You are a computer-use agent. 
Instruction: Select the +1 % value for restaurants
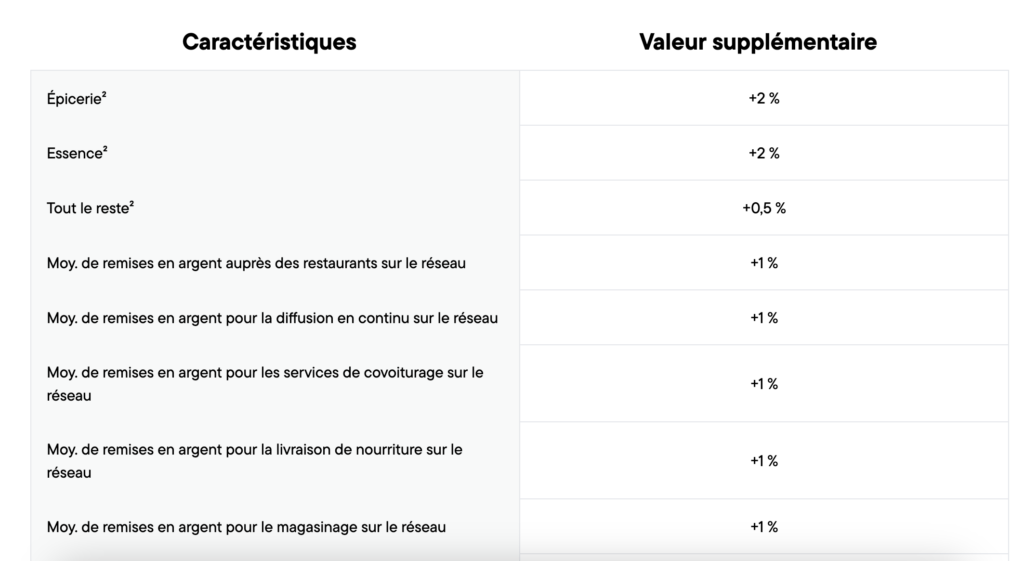[x=764, y=263]
